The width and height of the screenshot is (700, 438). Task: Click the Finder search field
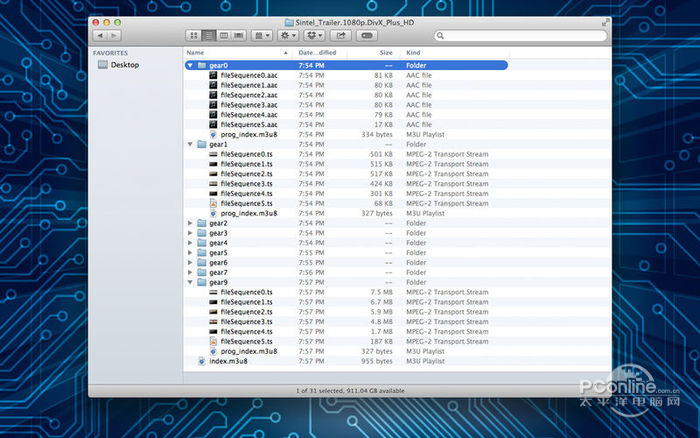(x=520, y=35)
